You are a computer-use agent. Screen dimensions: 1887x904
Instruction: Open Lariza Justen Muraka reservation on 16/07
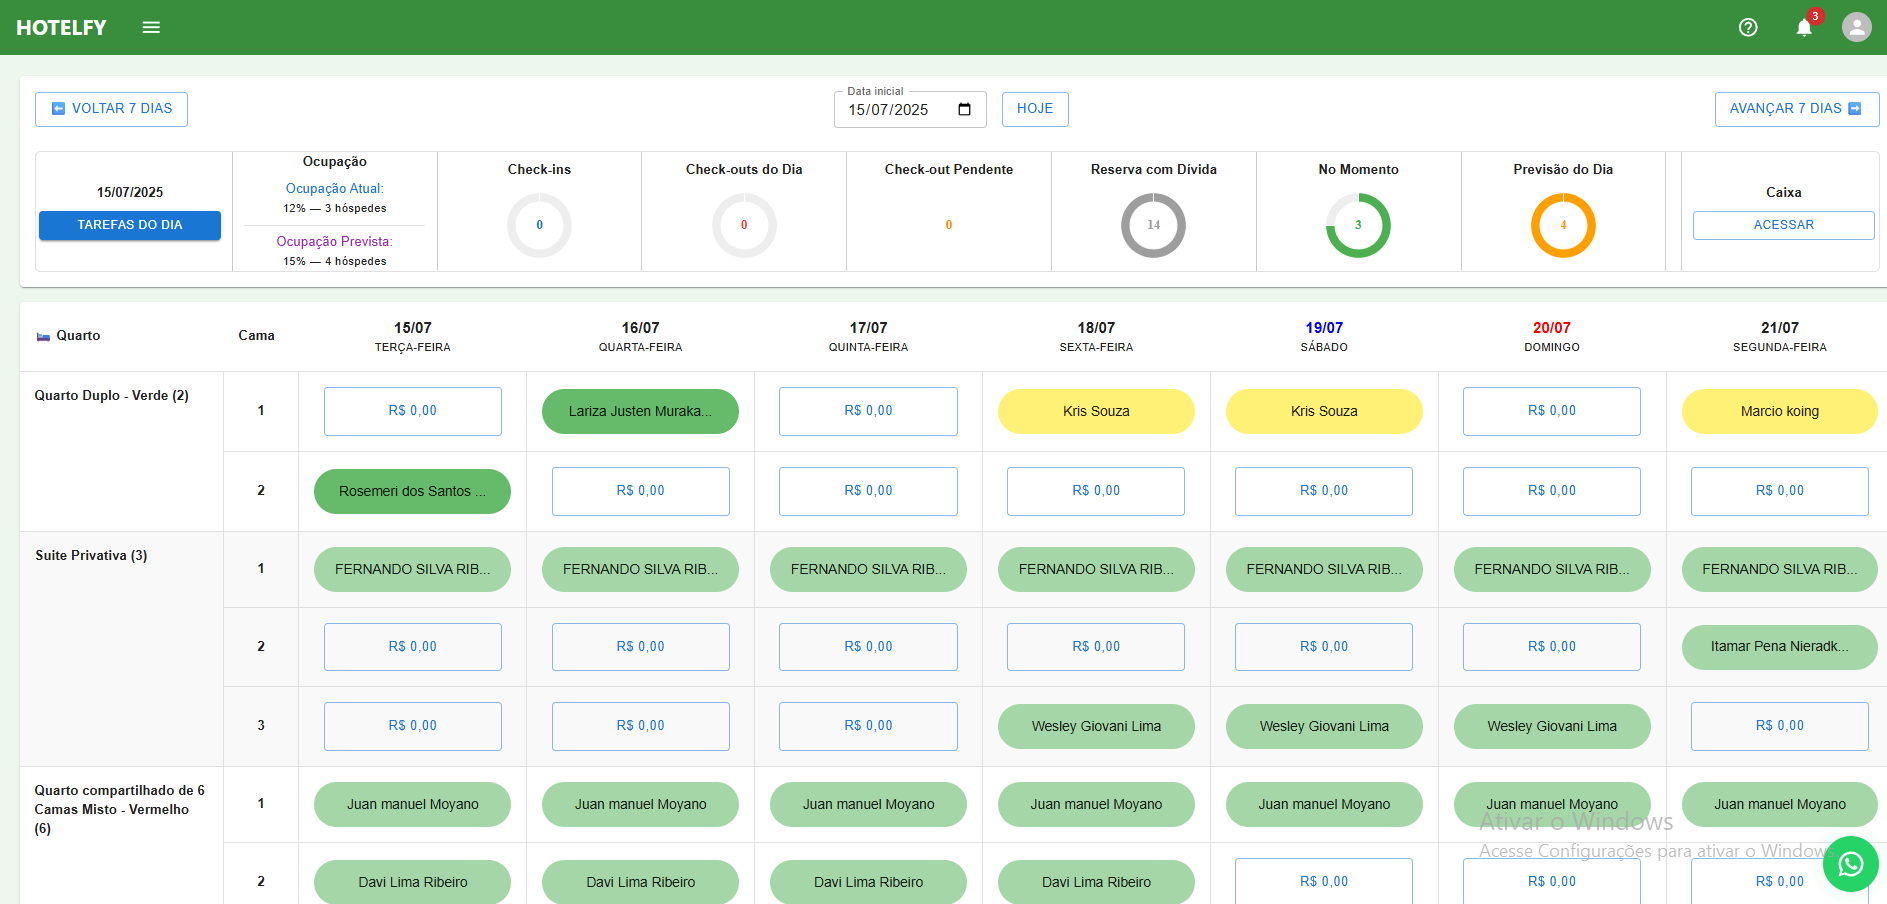640,411
